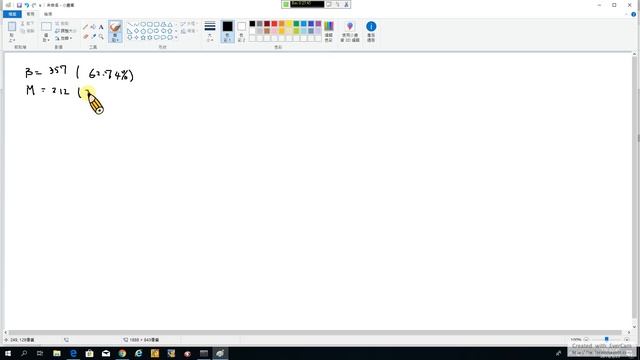Choose the purple color swatch
This screenshot has height=360, width=640.
pyautogui.click(x=318, y=24)
